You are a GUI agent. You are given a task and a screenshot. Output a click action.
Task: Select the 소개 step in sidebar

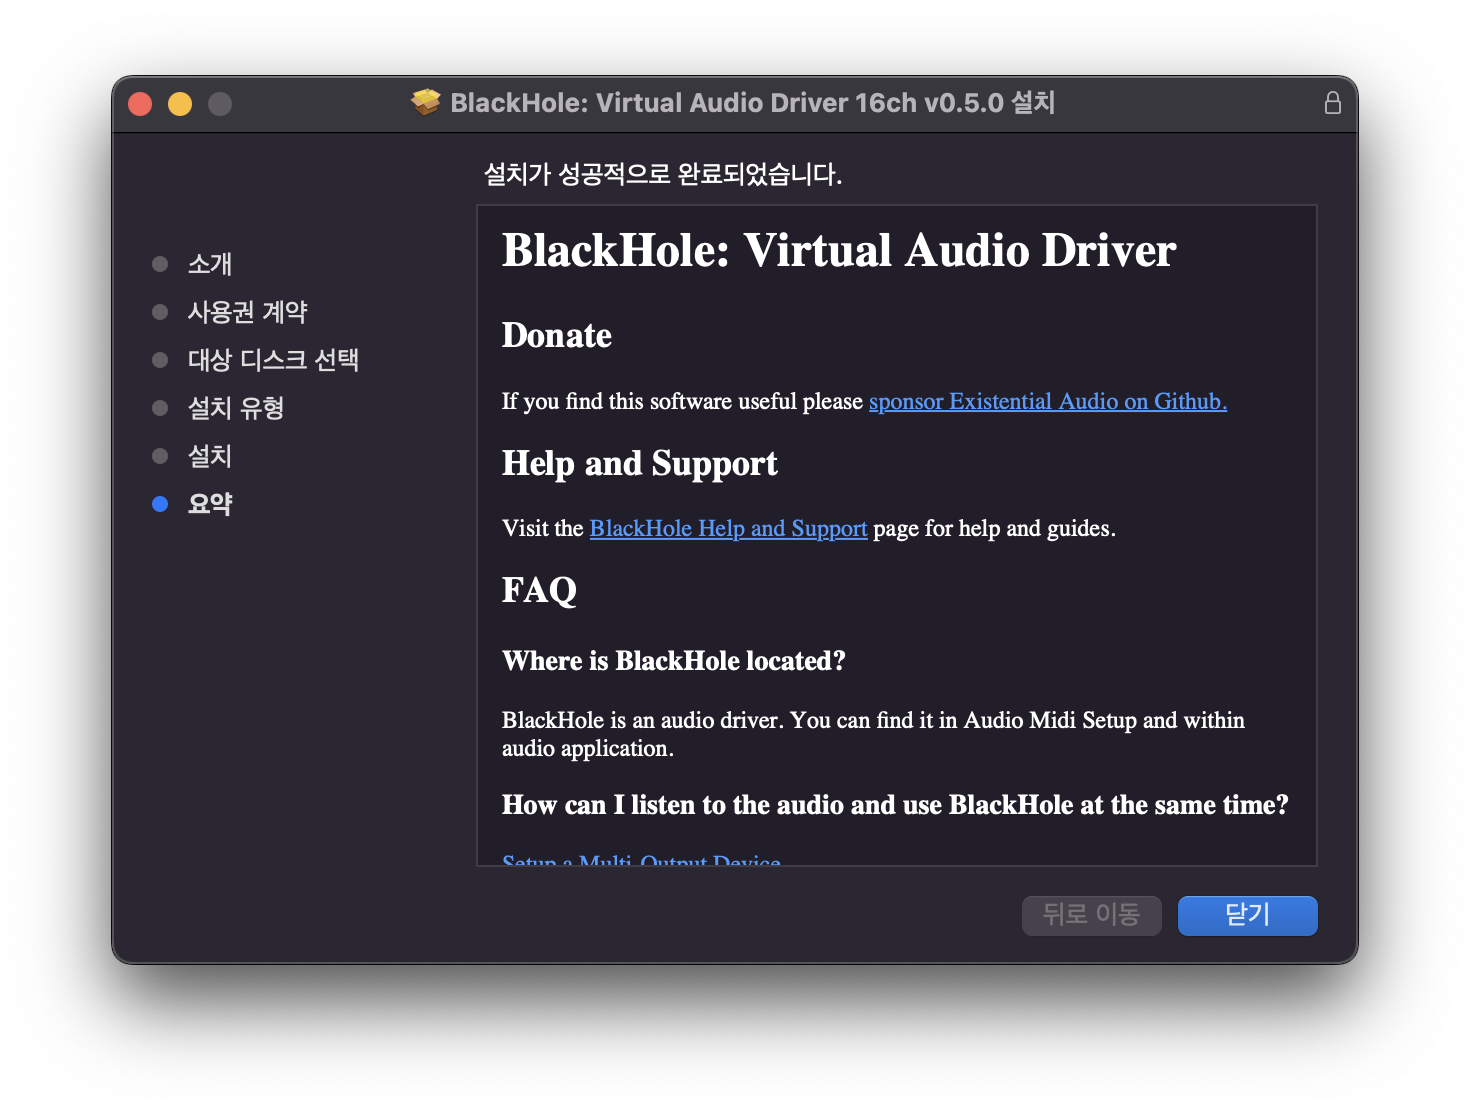click(x=210, y=264)
